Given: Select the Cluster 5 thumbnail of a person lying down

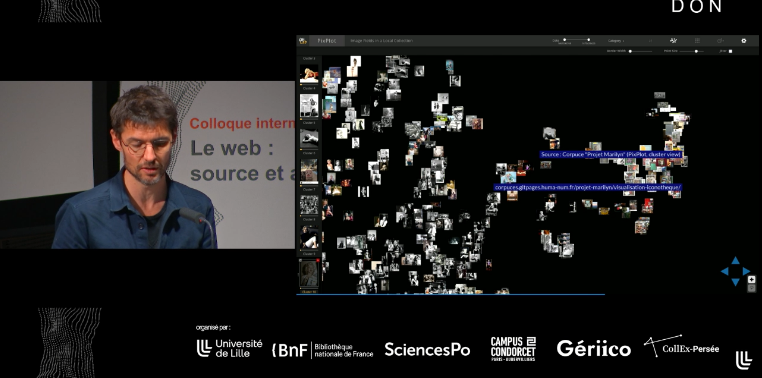Looking at the screenshot, I should click(309, 139).
